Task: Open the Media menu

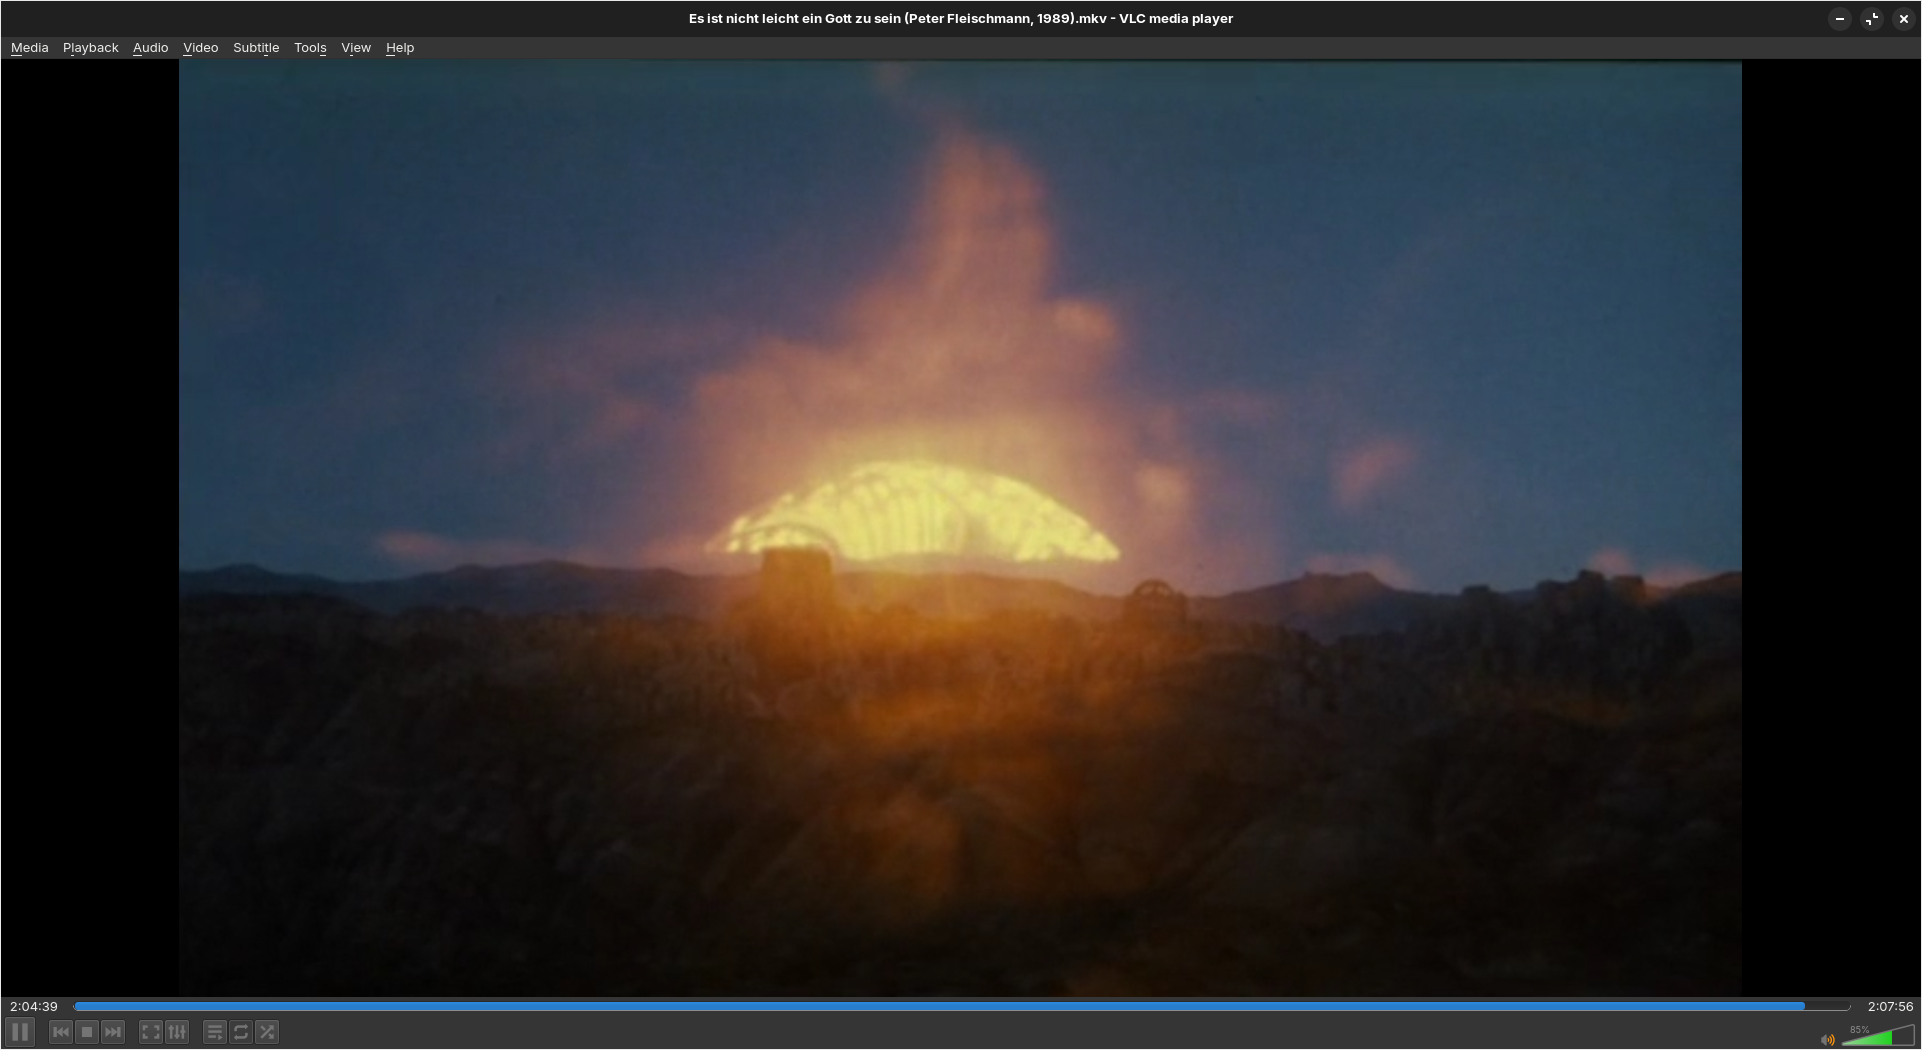Action: pos(29,48)
